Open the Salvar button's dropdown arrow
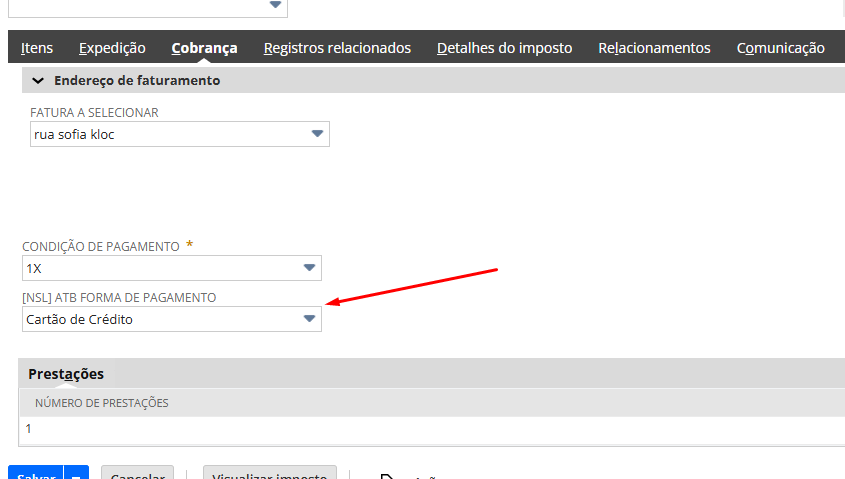Image resolution: width=845 pixels, height=479 pixels. coord(77,474)
